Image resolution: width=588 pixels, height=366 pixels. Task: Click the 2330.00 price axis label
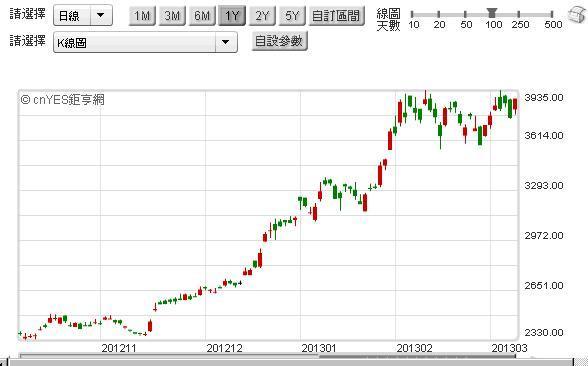click(x=544, y=333)
